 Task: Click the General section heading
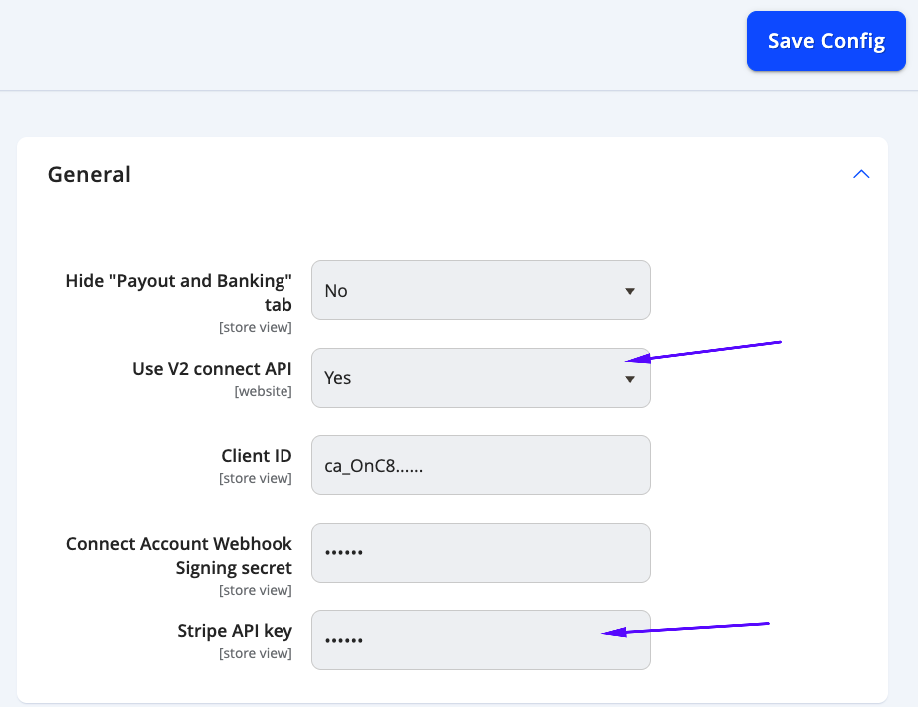[89, 174]
